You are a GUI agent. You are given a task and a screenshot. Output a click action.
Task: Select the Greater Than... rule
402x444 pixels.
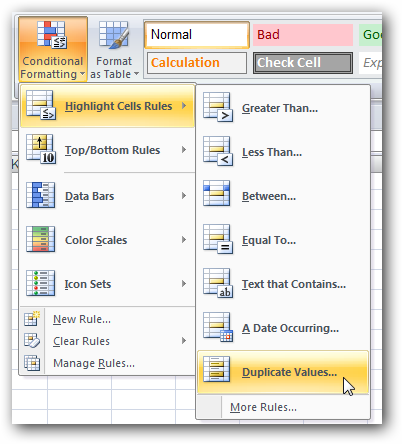click(x=283, y=108)
